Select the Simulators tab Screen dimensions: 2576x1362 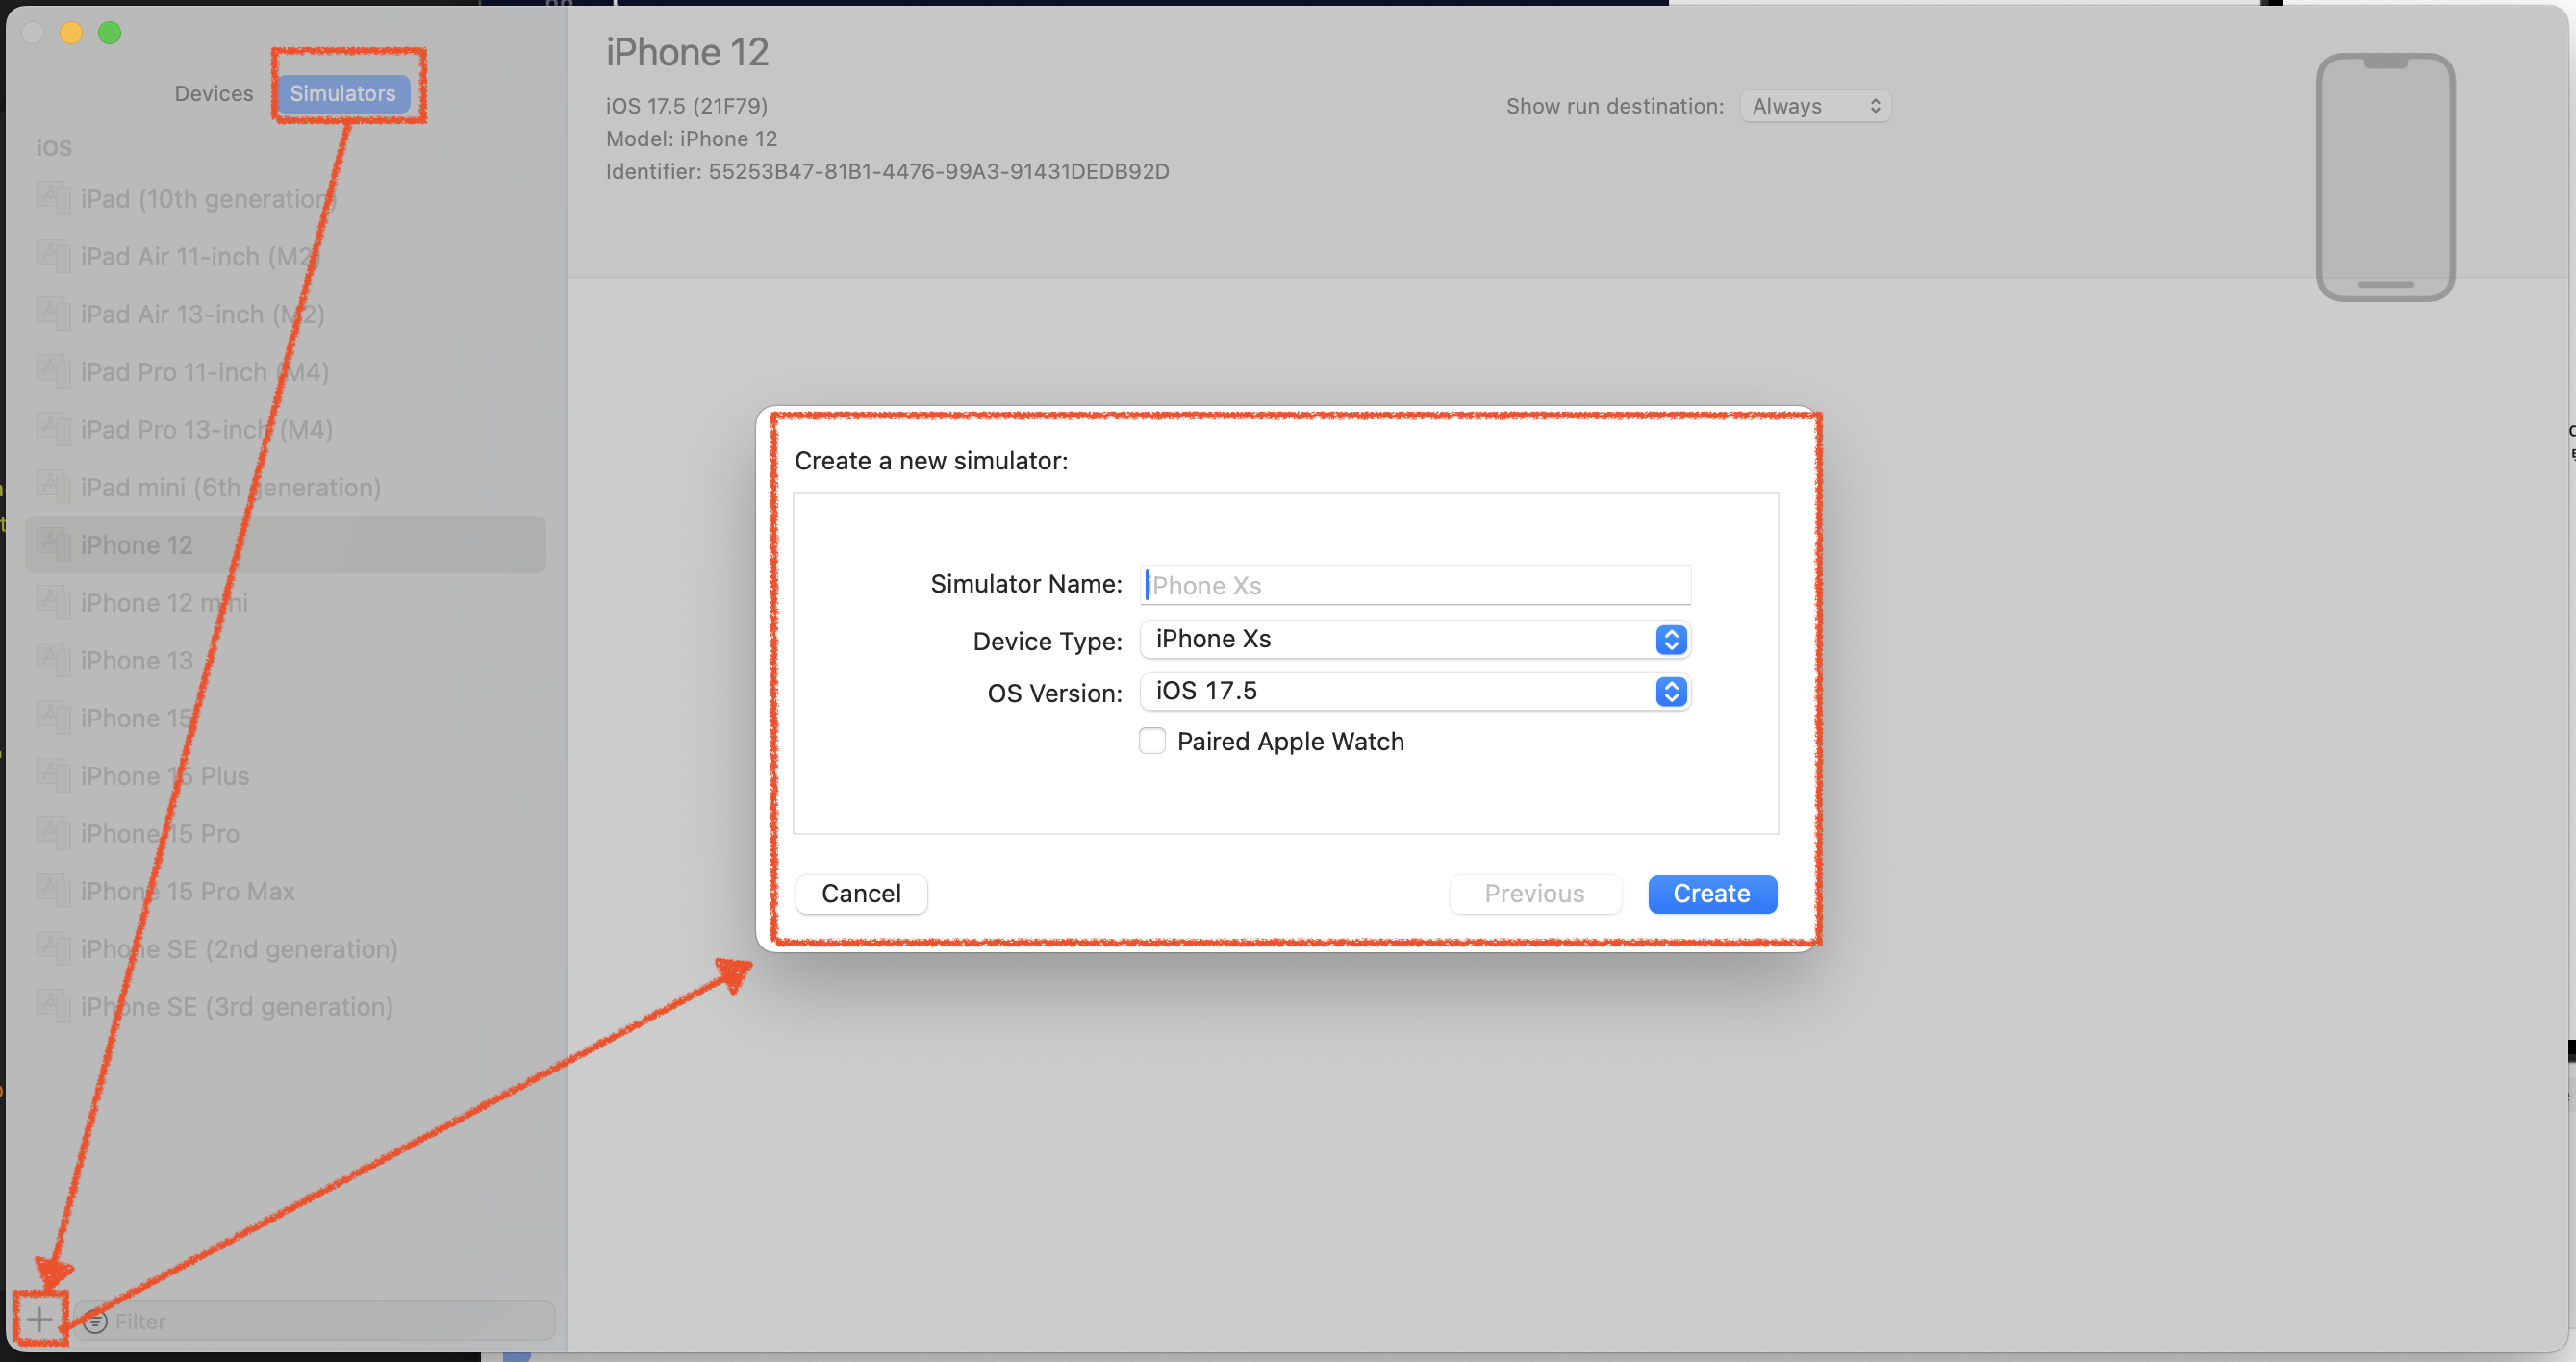[343, 93]
